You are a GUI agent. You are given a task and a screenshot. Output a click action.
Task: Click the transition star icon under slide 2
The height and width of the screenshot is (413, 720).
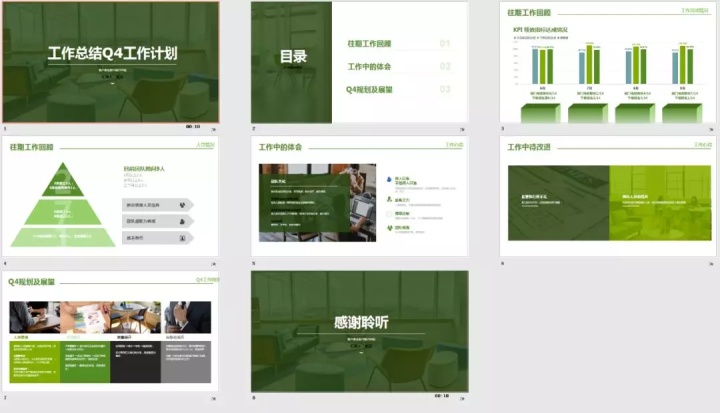pyautogui.click(x=462, y=130)
